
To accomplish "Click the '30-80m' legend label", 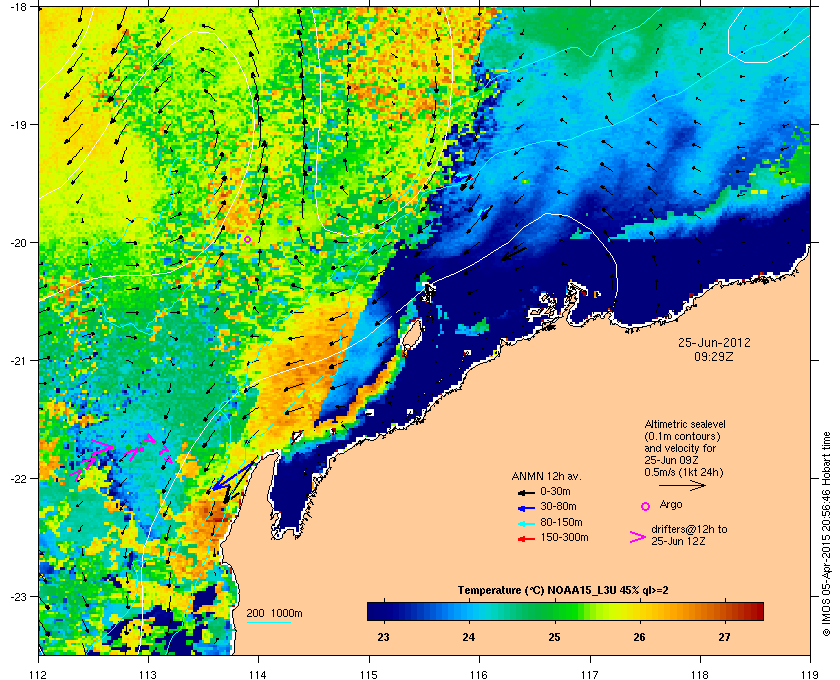I will [x=558, y=506].
